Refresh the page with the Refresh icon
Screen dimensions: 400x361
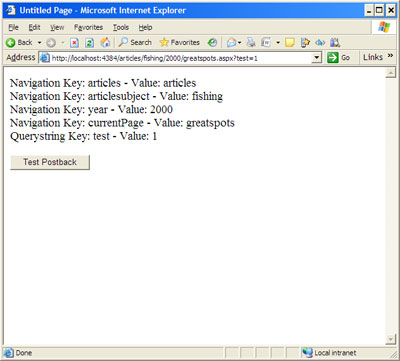pos(89,43)
